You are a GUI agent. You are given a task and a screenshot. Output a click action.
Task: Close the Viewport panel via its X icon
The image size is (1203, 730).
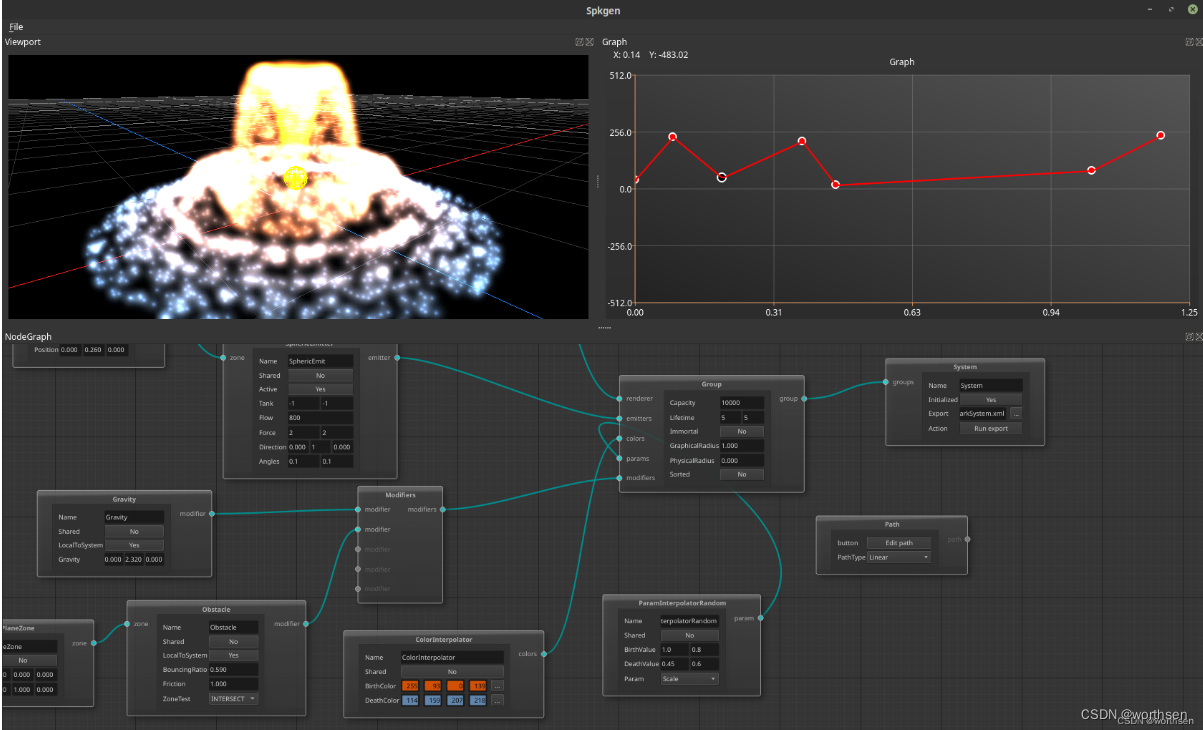click(589, 42)
